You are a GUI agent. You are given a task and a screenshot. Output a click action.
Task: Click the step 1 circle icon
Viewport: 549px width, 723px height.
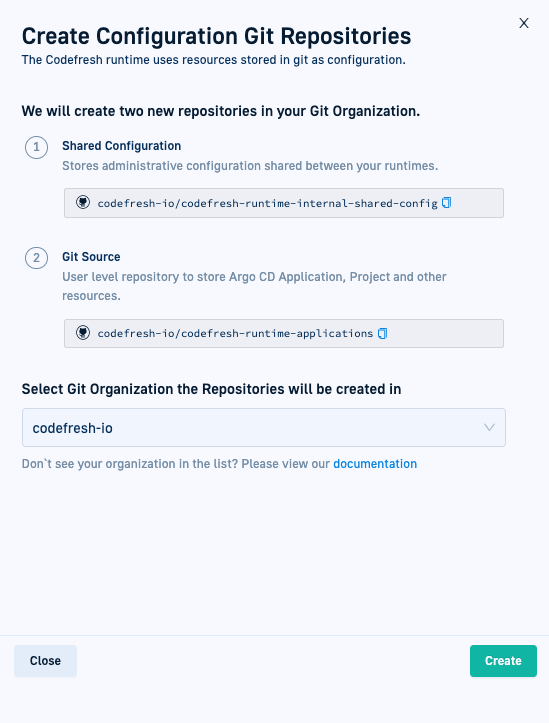pos(36,148)
